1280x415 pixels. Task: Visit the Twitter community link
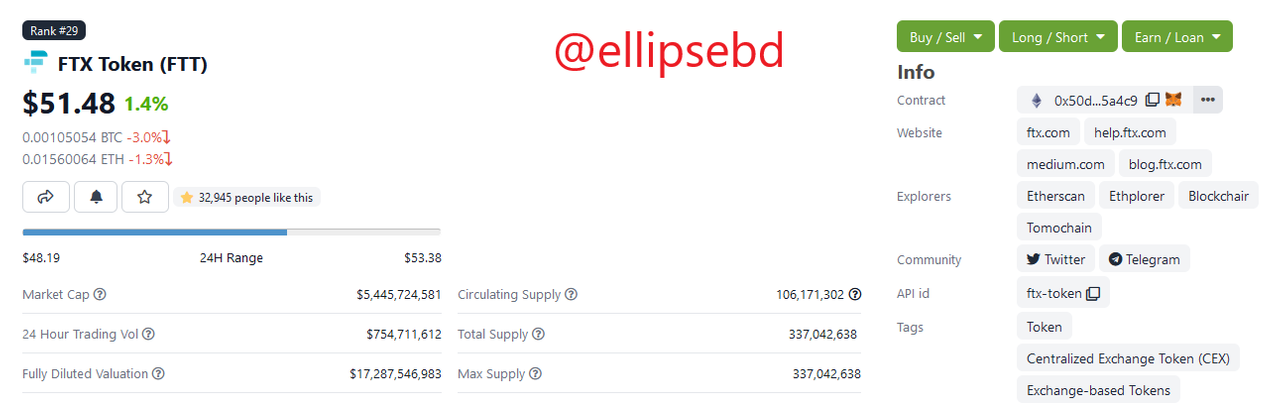click(x=1056, y=259)
